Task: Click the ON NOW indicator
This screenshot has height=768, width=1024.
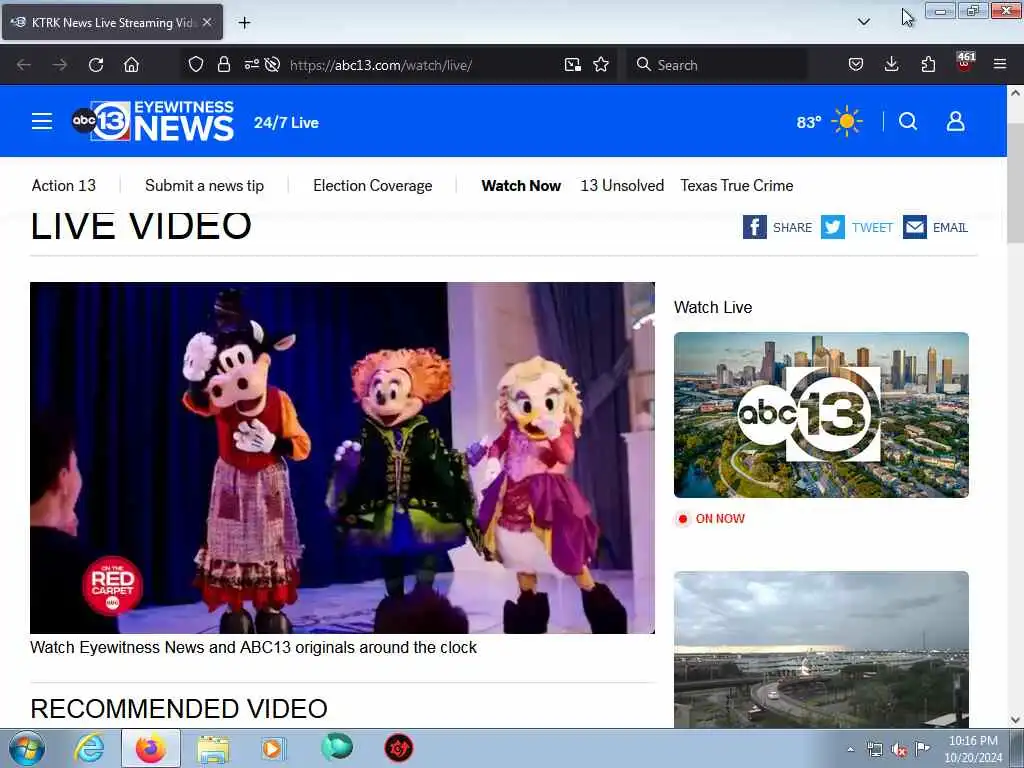Action: tap(711, 519)
